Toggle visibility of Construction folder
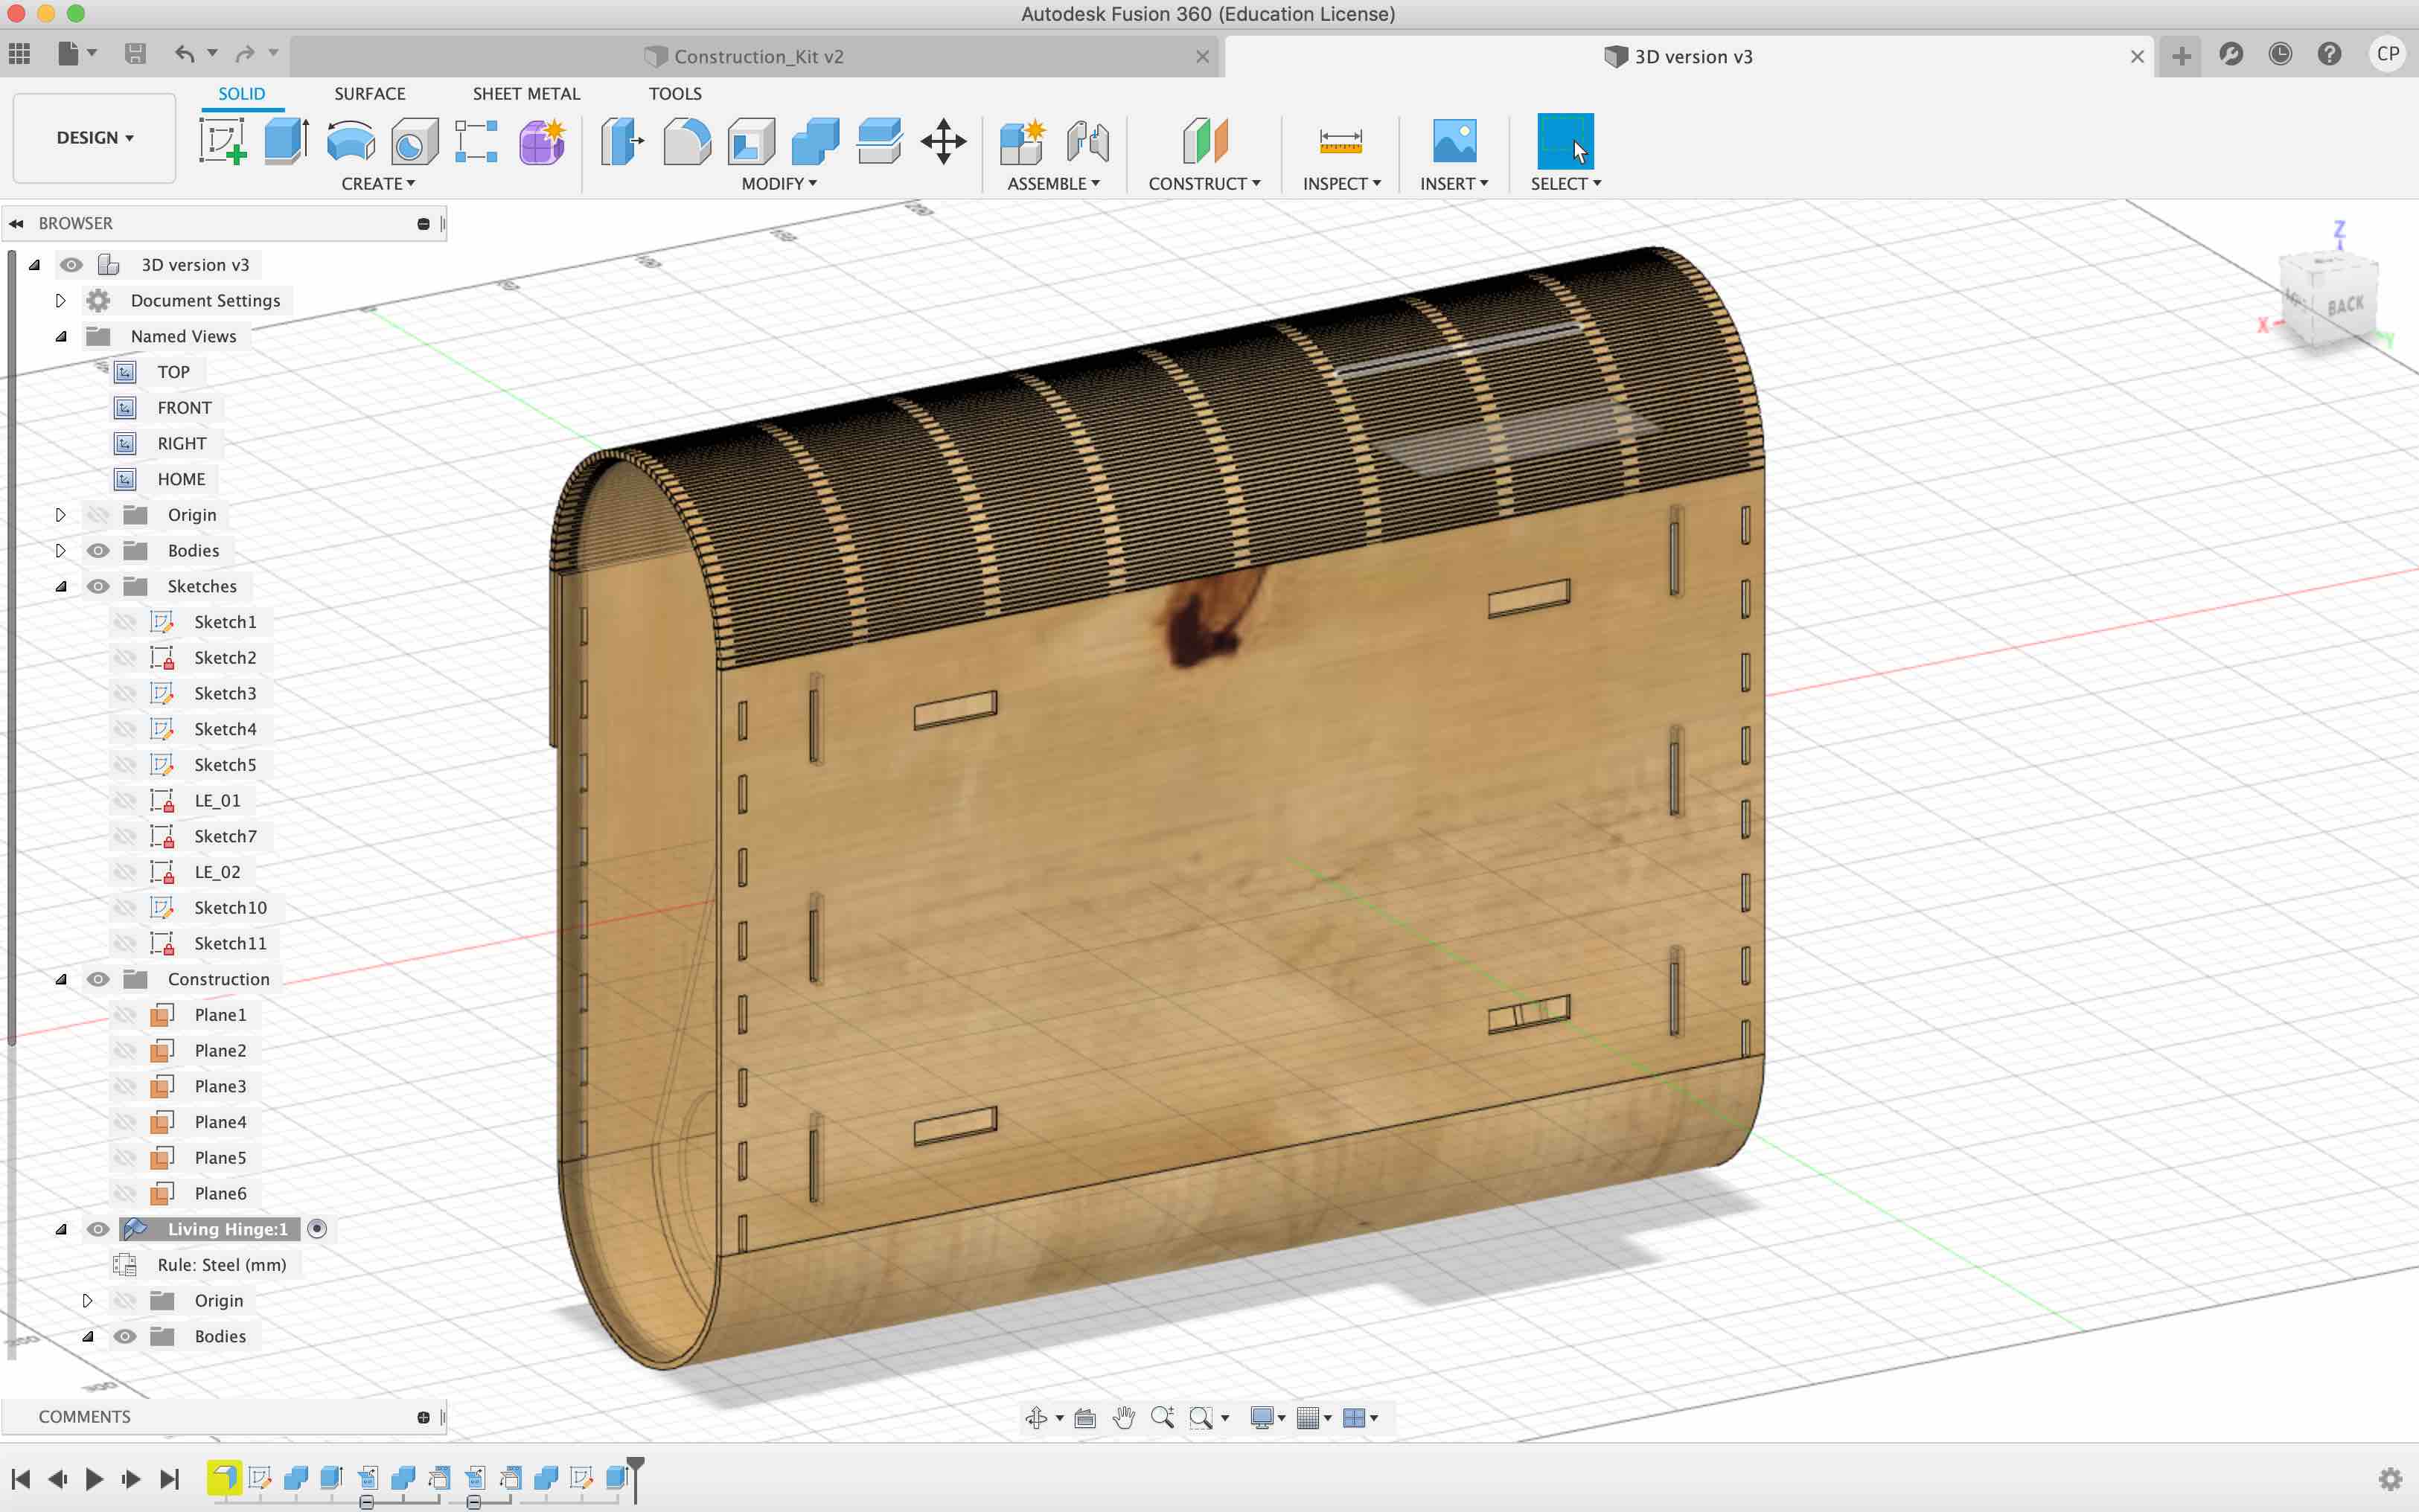 pyautogui.click(x=98, y=979)
